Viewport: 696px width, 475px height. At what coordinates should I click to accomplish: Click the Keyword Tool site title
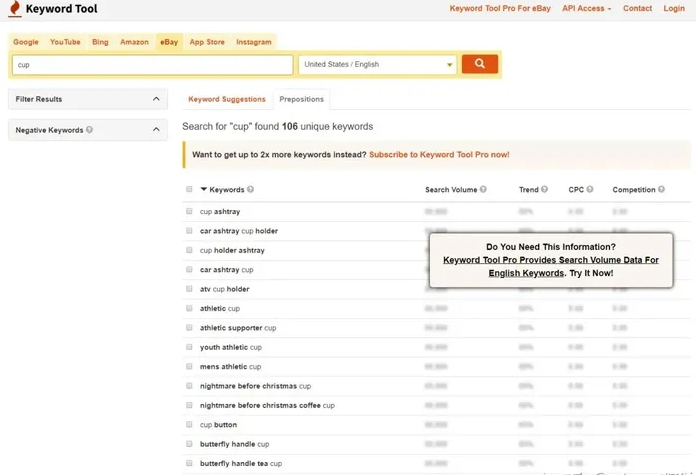tap(61, 8)
